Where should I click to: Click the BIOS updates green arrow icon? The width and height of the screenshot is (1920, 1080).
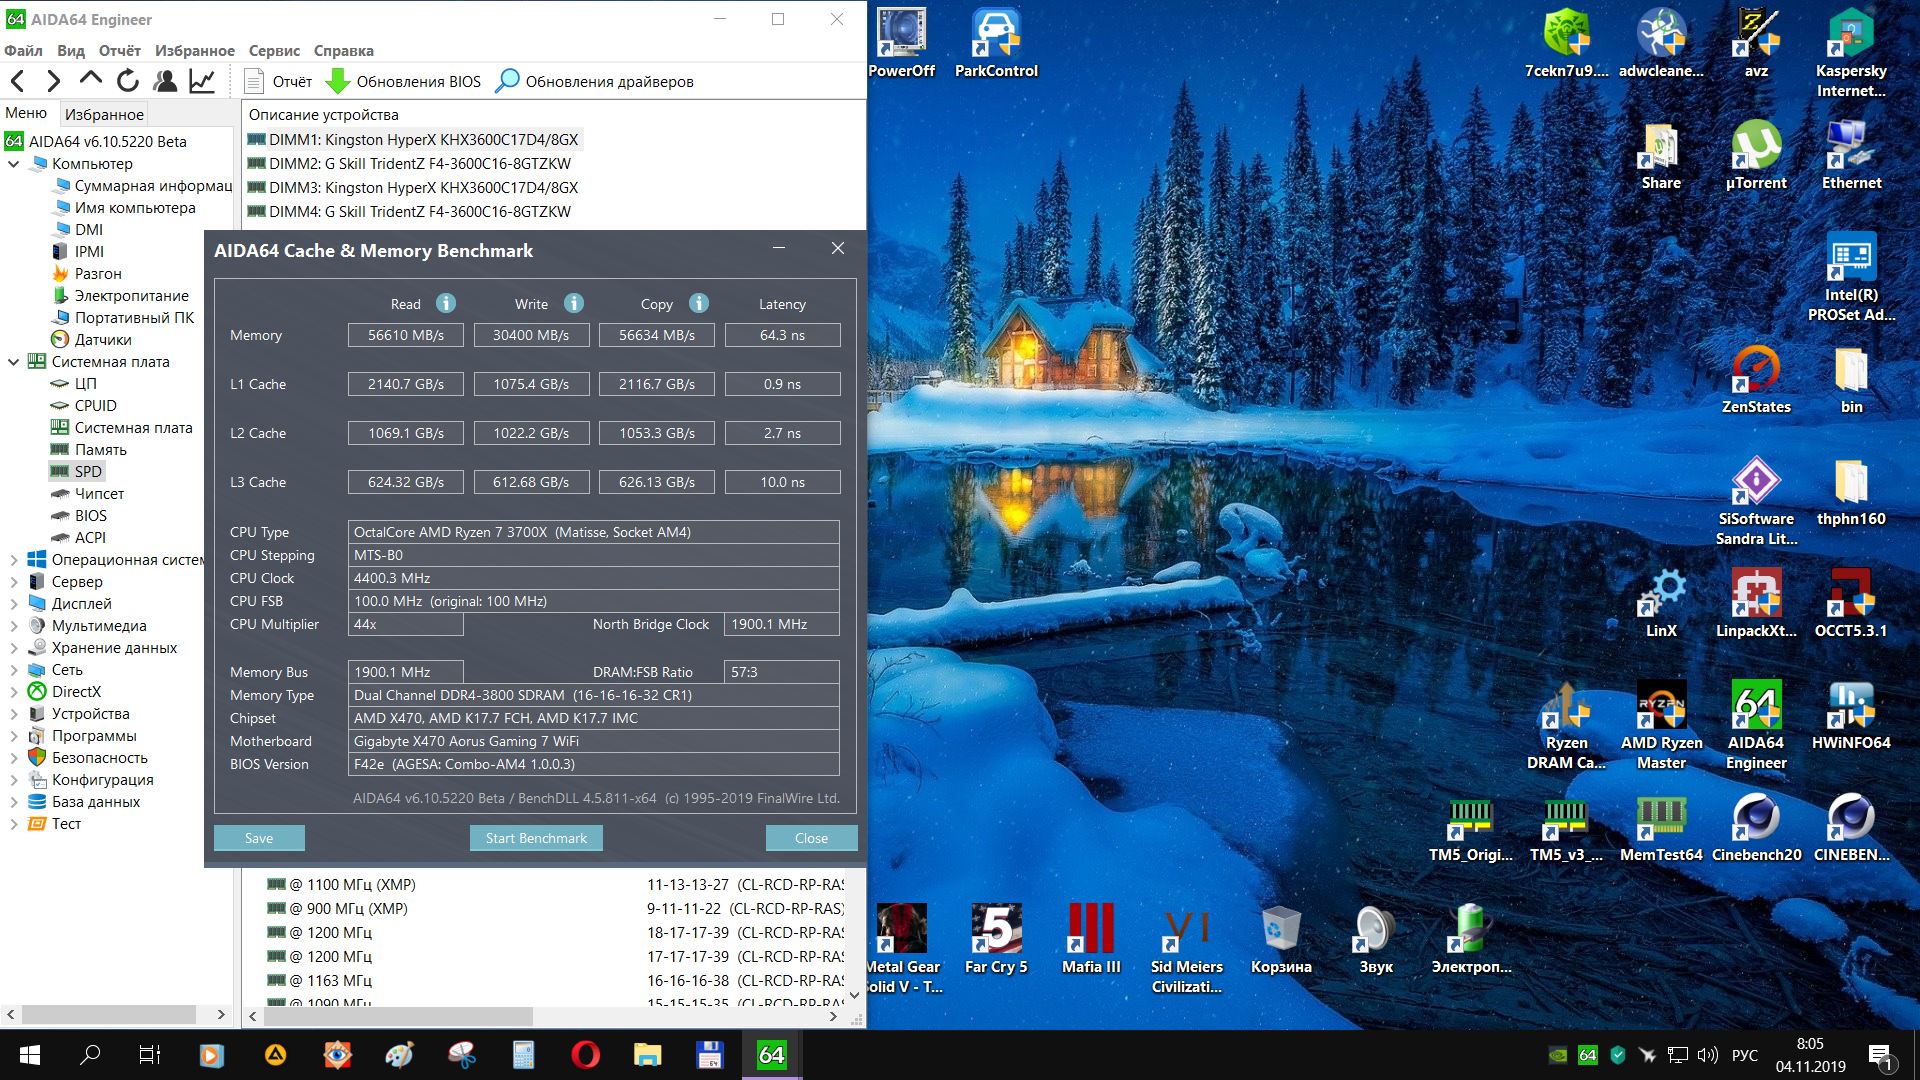pos(338,81)
